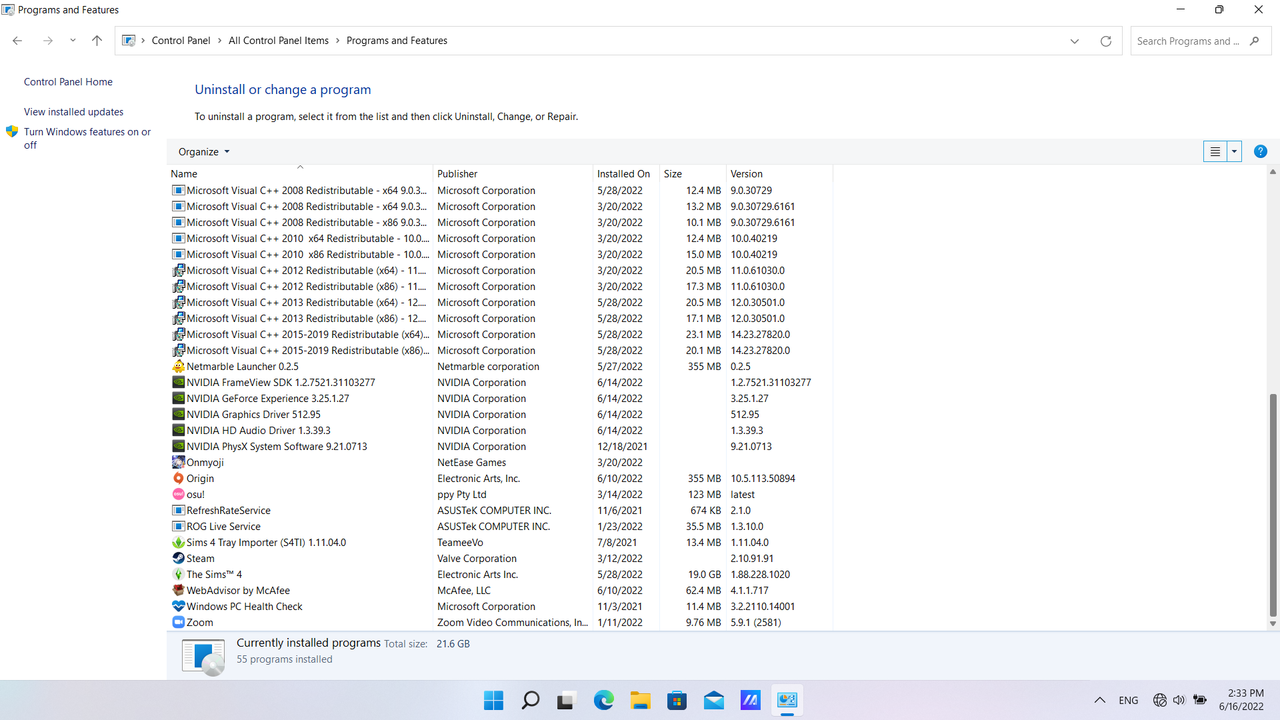Click the WebAdvisor by McAfee shield icon
The width and height of the screenshot is (1280, 720).
click(x=178, y=590)
